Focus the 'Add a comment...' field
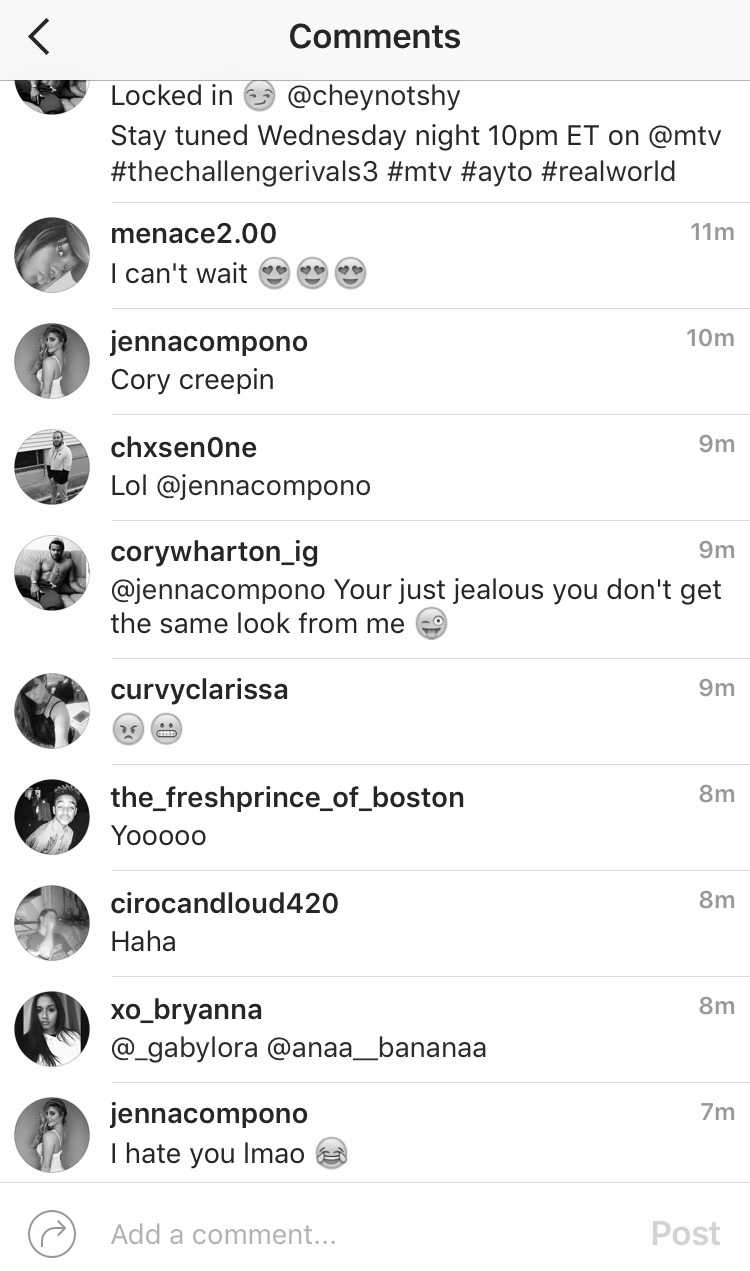Viewport: 750px width, 1271px height. click(x=360, y=1234)
